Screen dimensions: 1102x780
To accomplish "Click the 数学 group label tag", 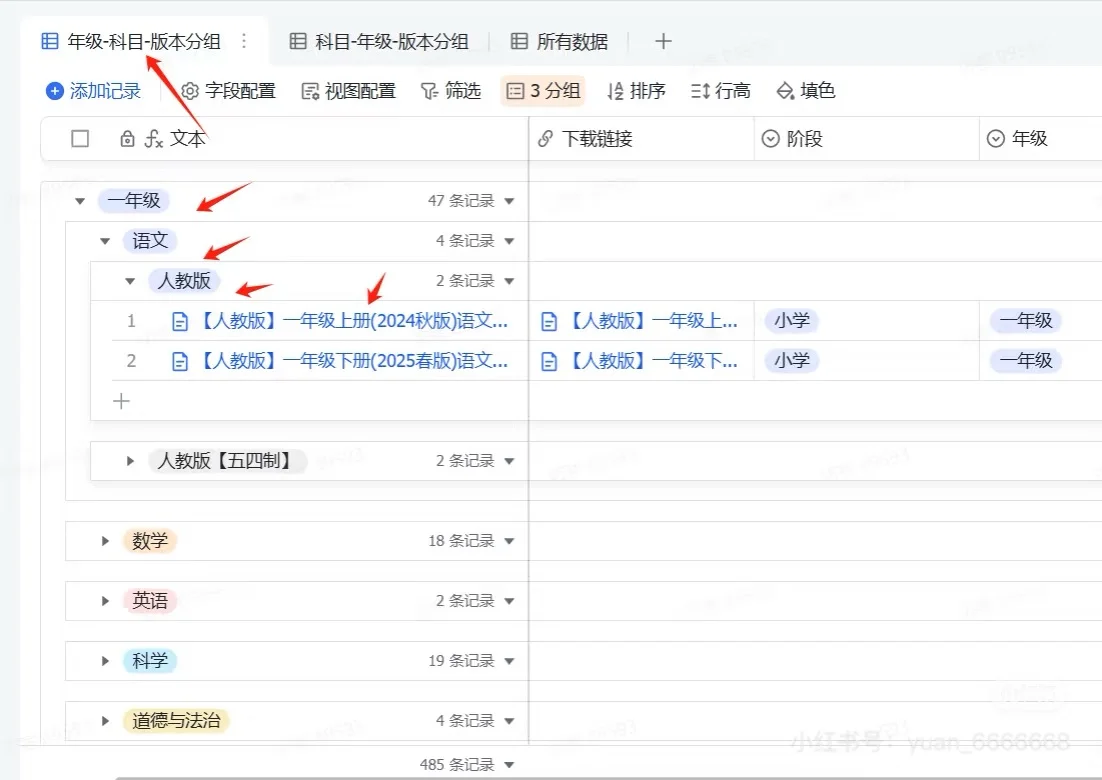I will point(150,541).
